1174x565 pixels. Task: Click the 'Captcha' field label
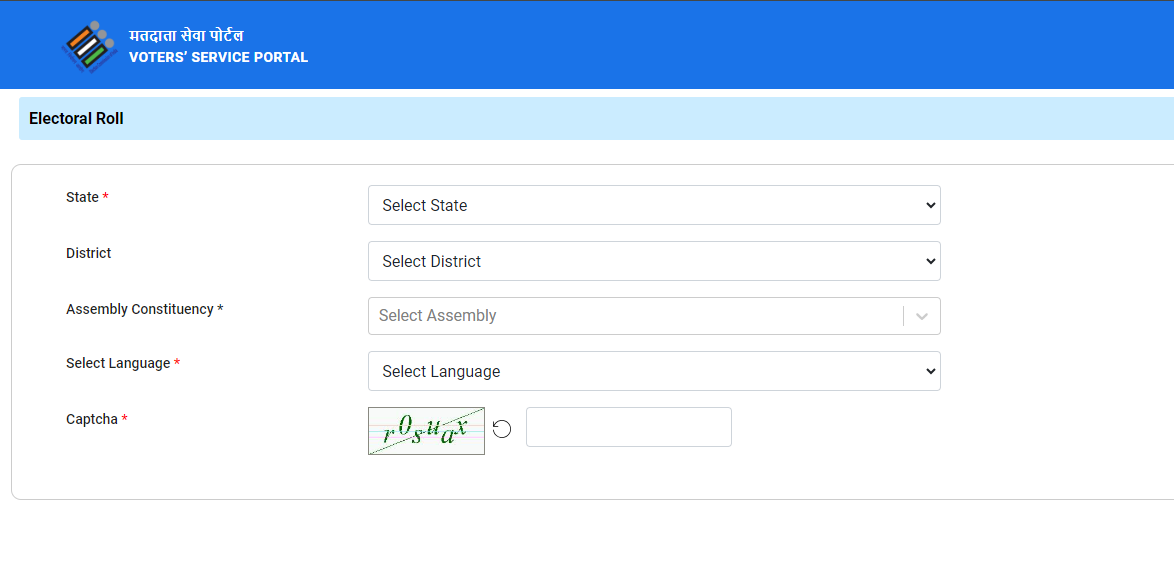pyautogui.click(x=92, y=419)
